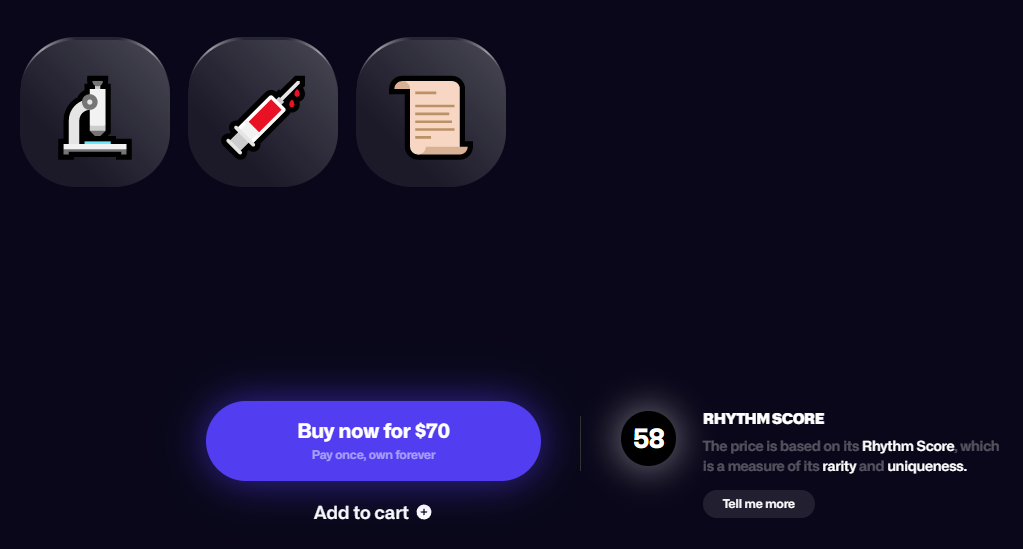1023x549 pixels.
Task: Select the highlighted word uniqueness
Action: [926, 466]
